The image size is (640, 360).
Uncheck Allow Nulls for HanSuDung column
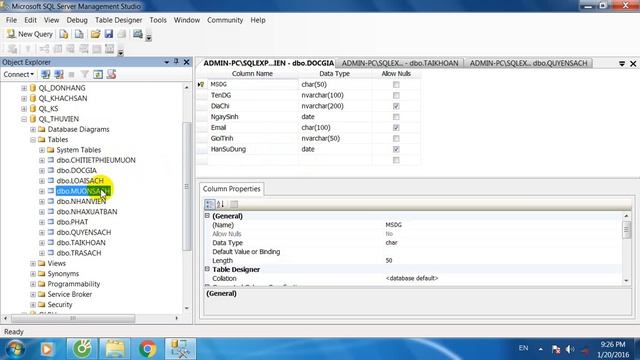(396, 149)
